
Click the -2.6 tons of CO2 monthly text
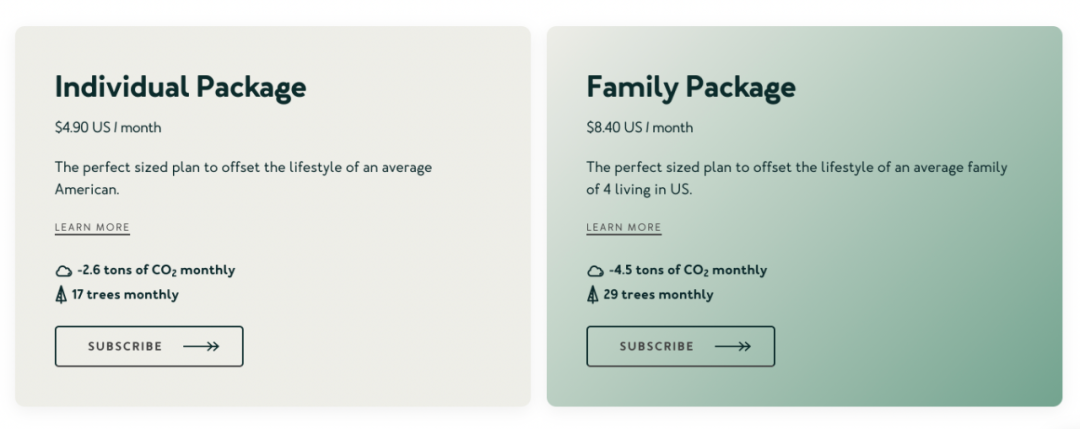(x=156, y=270)
